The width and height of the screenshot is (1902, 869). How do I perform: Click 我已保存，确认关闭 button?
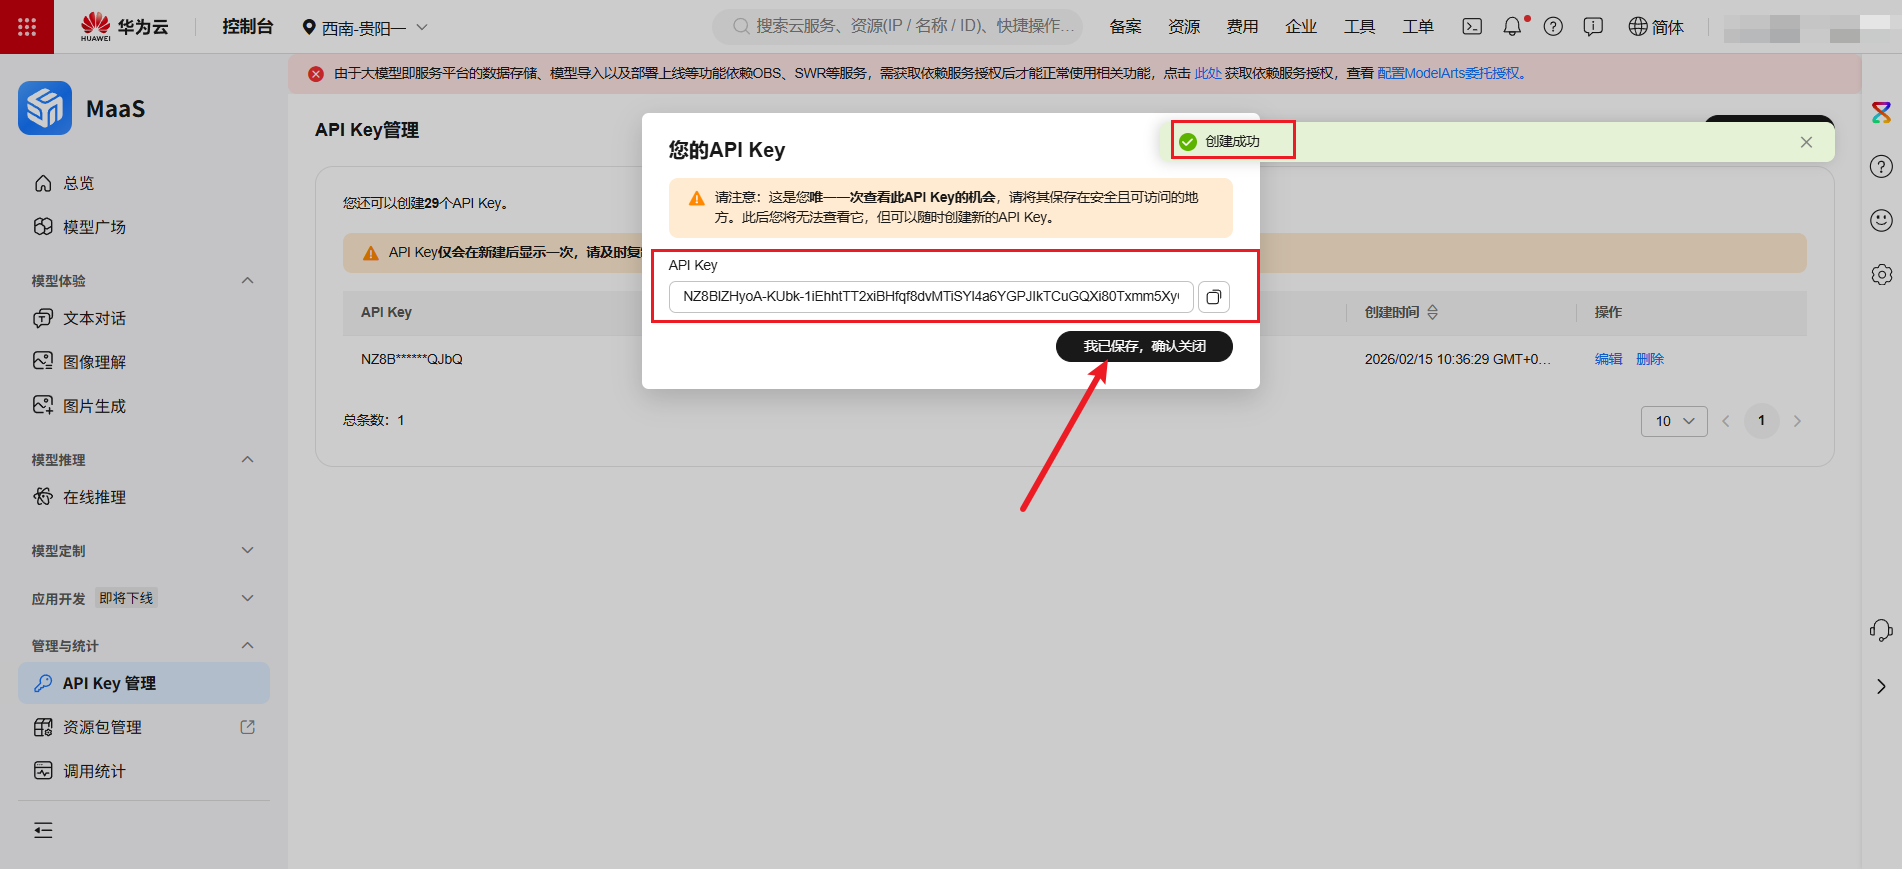pos(1144,346)
